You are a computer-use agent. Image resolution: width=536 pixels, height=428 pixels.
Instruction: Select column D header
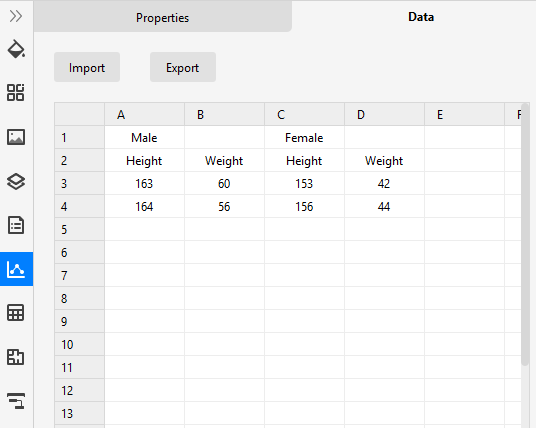[385, 115]
